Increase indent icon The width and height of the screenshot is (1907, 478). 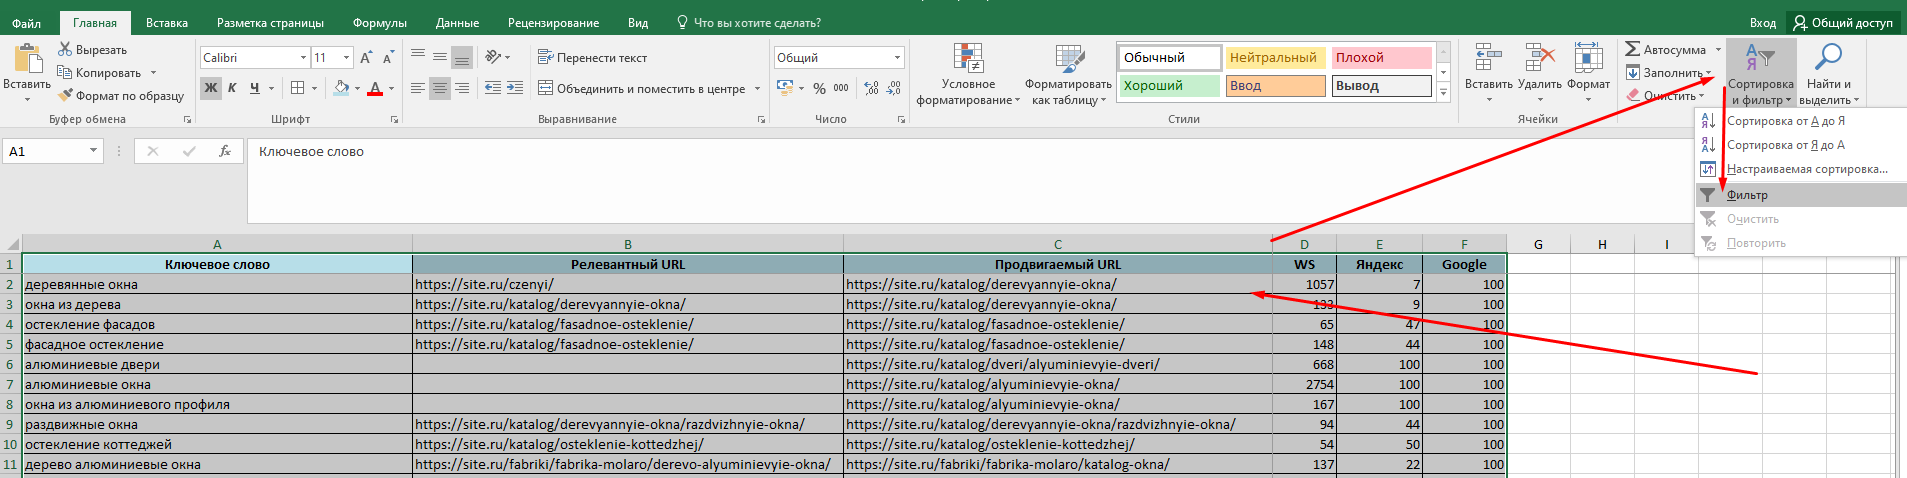click(515, 88)
